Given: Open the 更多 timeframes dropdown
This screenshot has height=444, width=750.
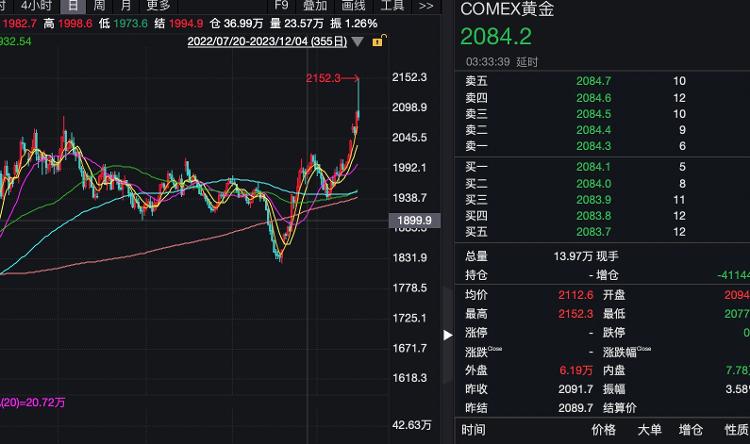Looking at the screenshot, I should tap(158, 6).
